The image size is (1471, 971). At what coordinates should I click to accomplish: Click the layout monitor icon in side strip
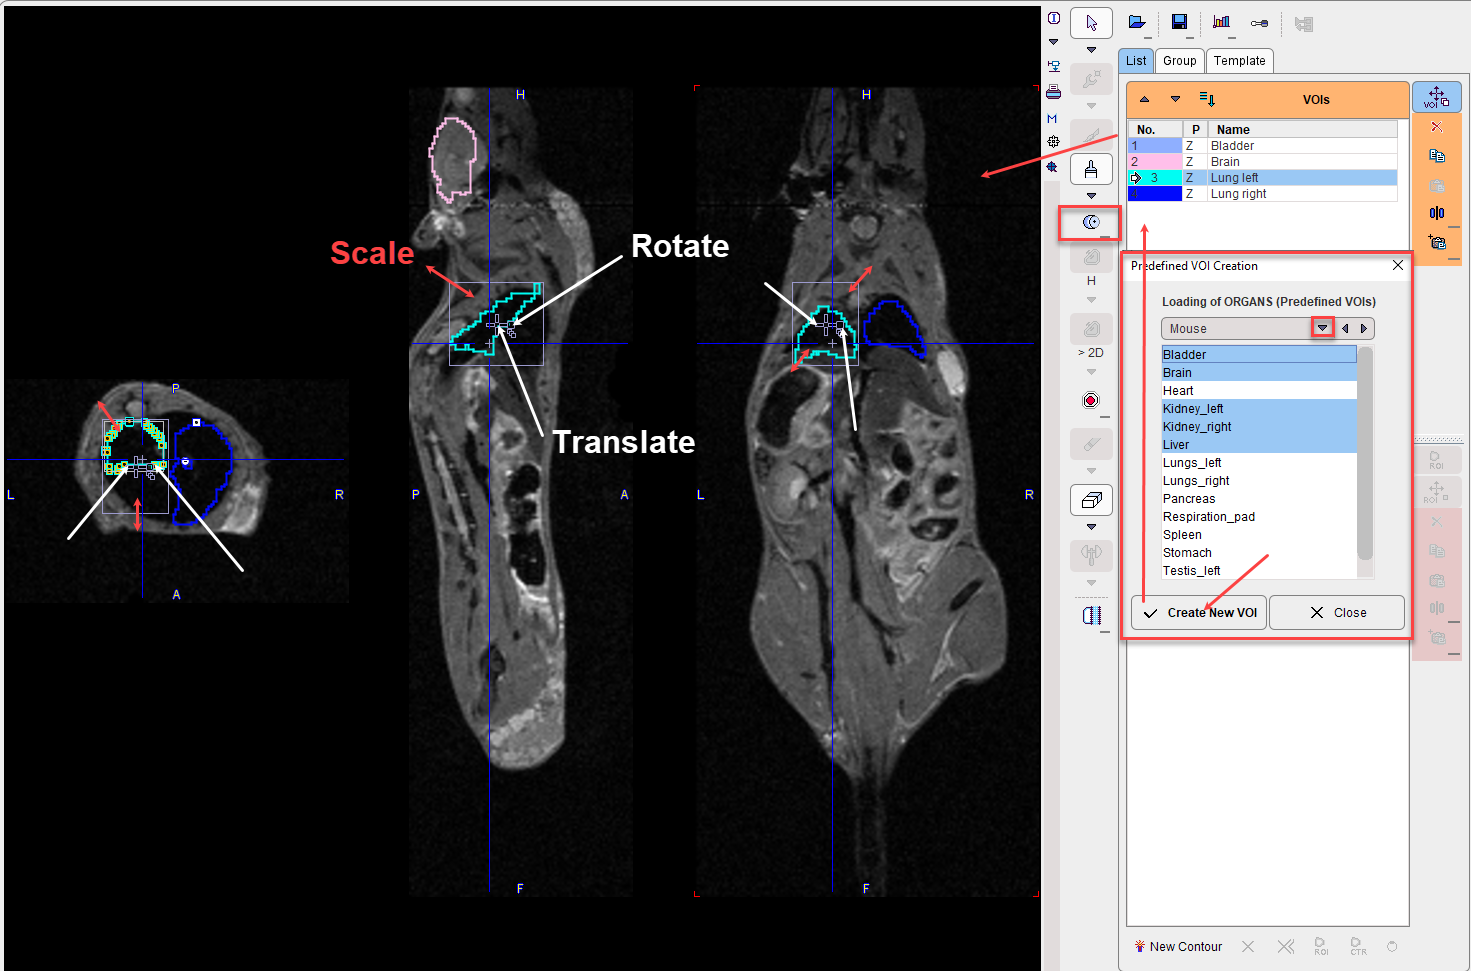click(1053, 66)
